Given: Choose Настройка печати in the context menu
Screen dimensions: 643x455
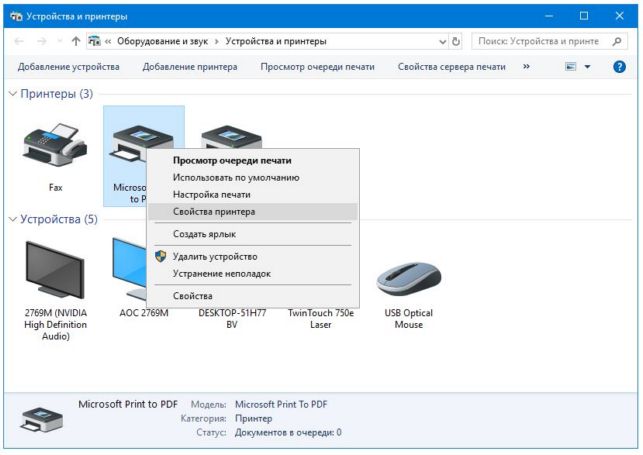Looking at the screenshot, I should 253,195.
